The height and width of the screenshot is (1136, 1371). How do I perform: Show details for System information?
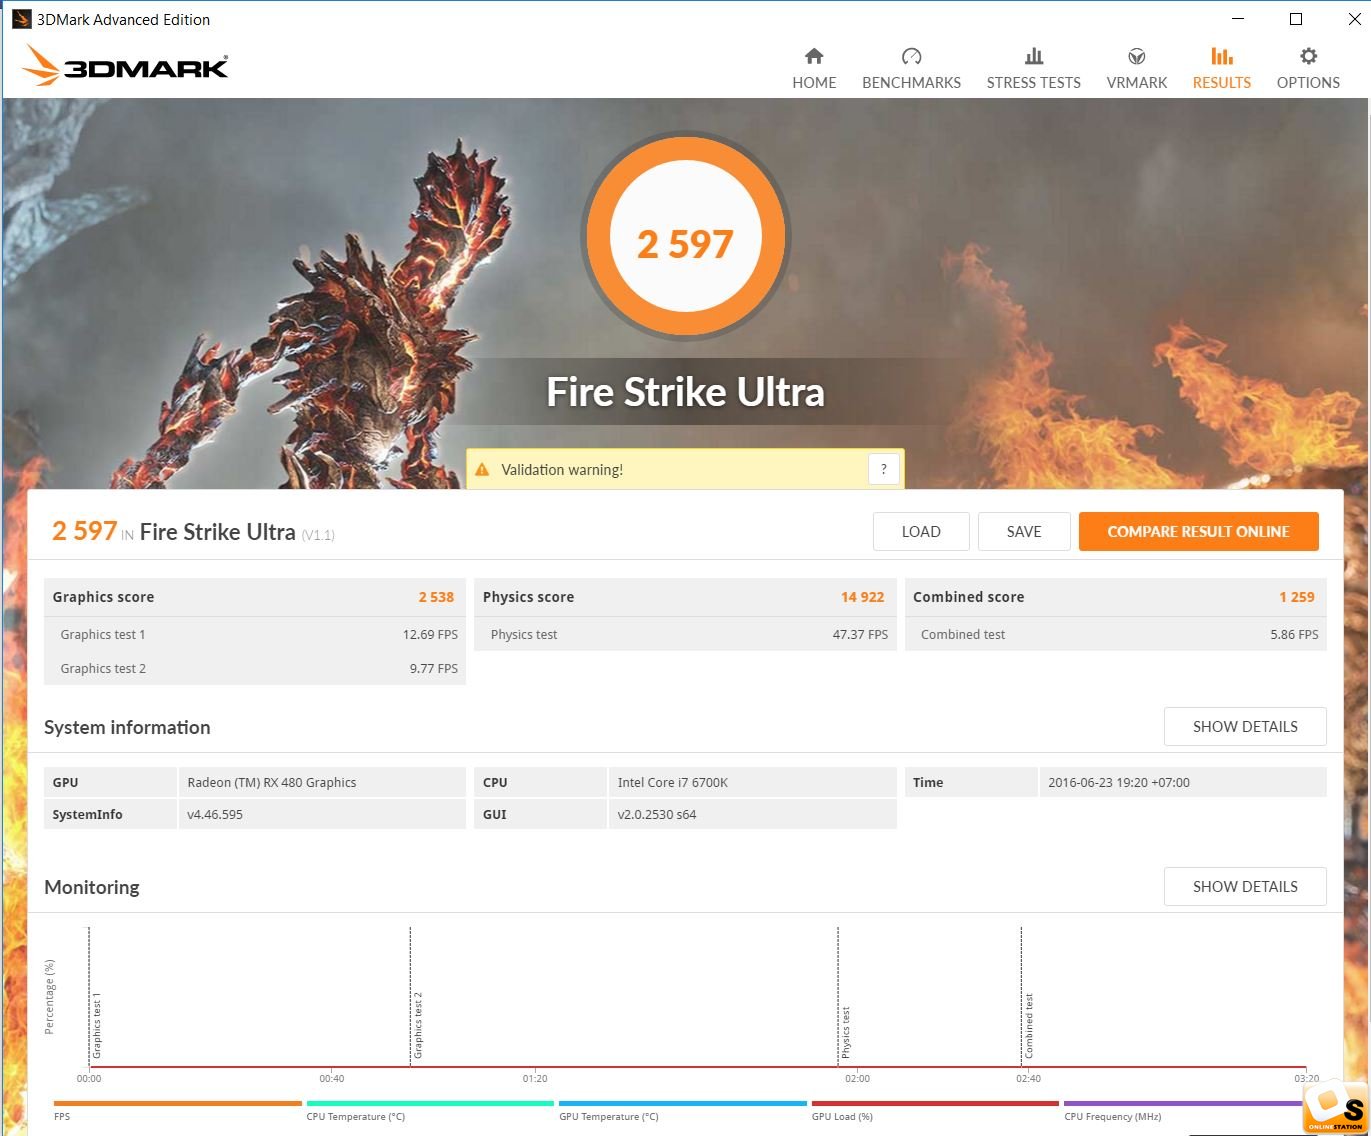point(1245,727)
